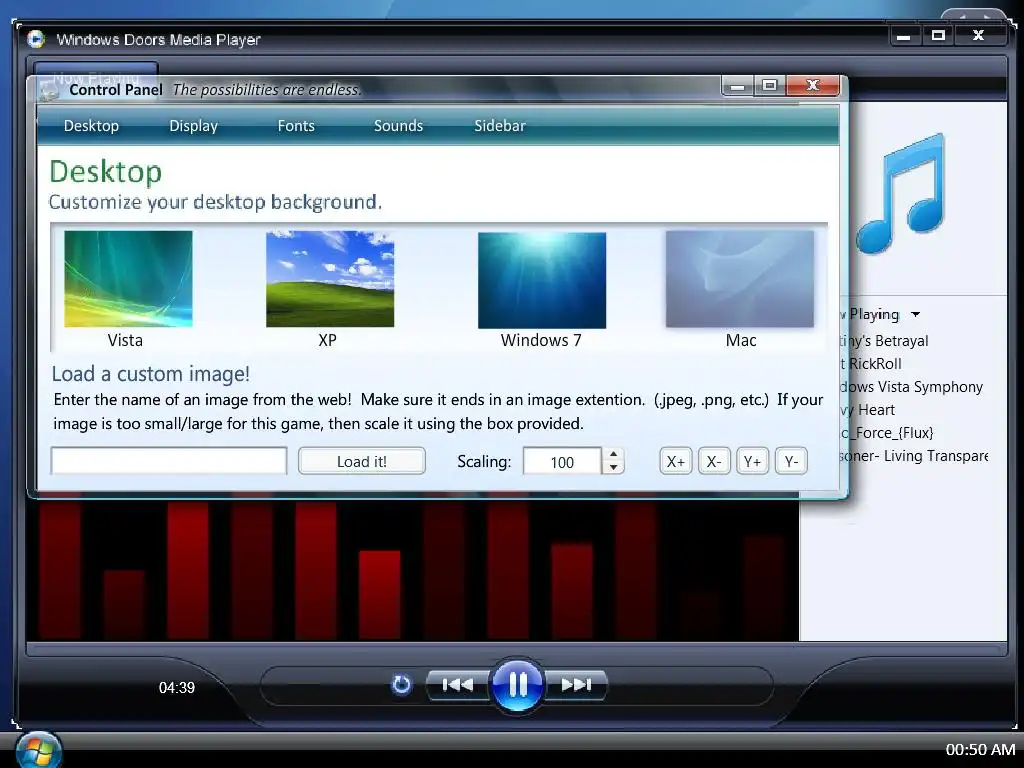Click the taskbar clock showing 00:50 AM
Viewport: 1024px width, 768px height.
coord(980,750)
